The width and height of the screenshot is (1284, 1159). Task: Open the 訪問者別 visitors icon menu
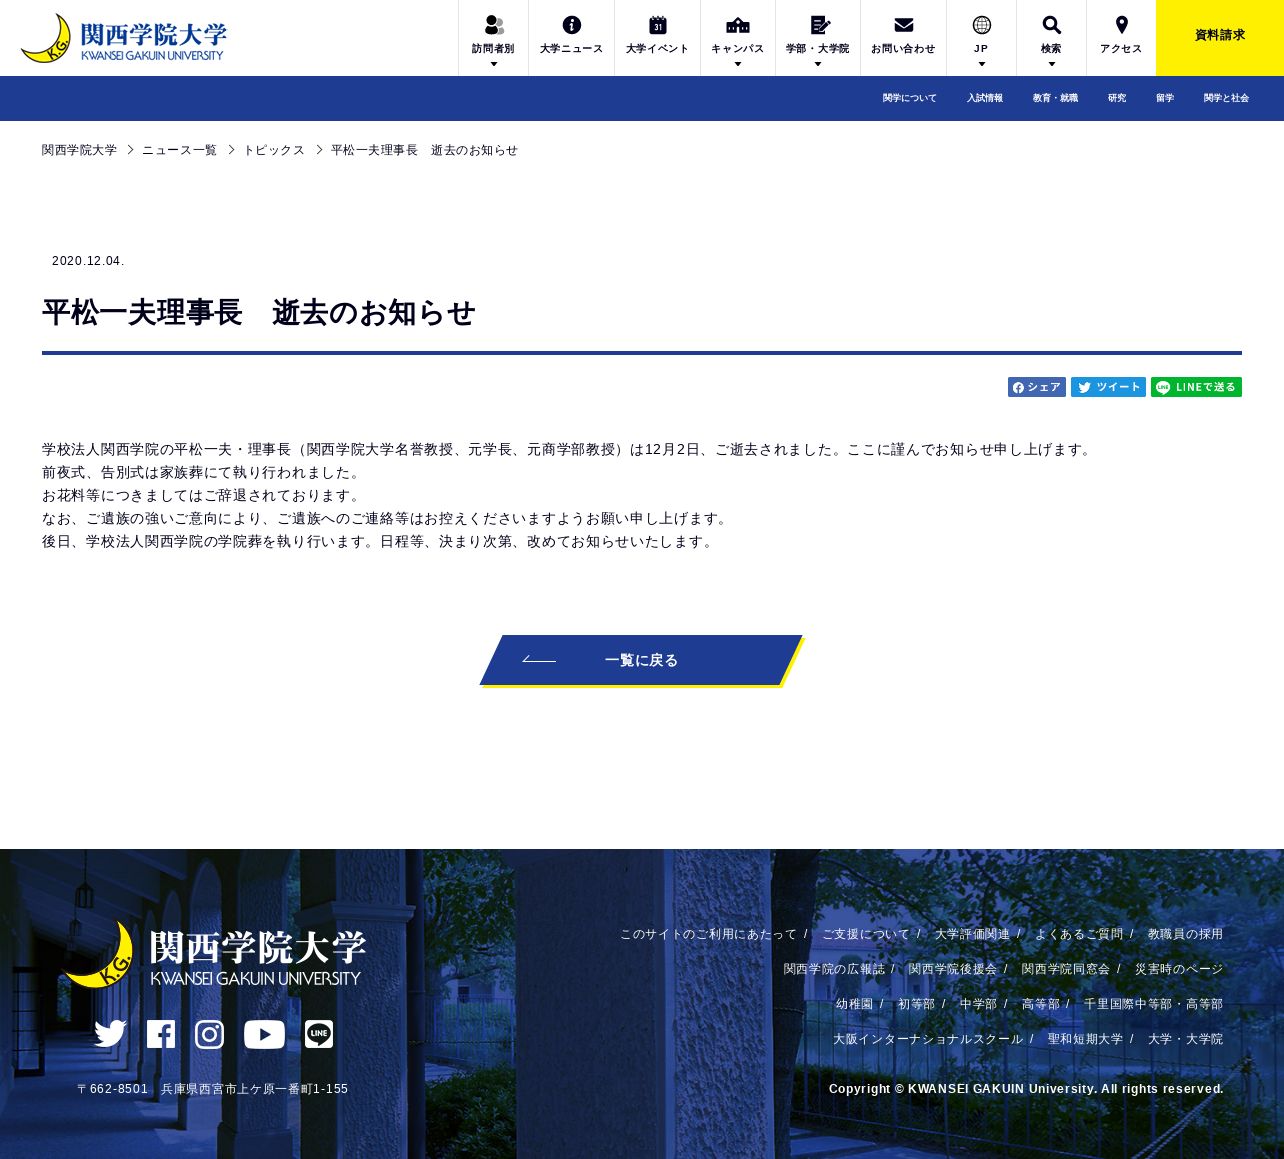(x=493, y=25)
